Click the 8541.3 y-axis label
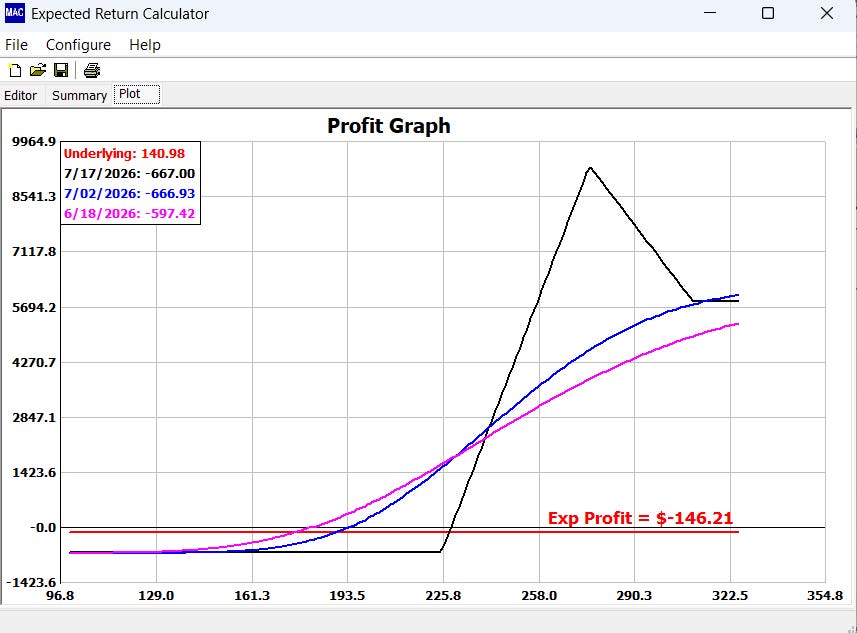Image resolution: width=857 pixels, height=633 pixels. pyautogui.click(x=34, y=196)
